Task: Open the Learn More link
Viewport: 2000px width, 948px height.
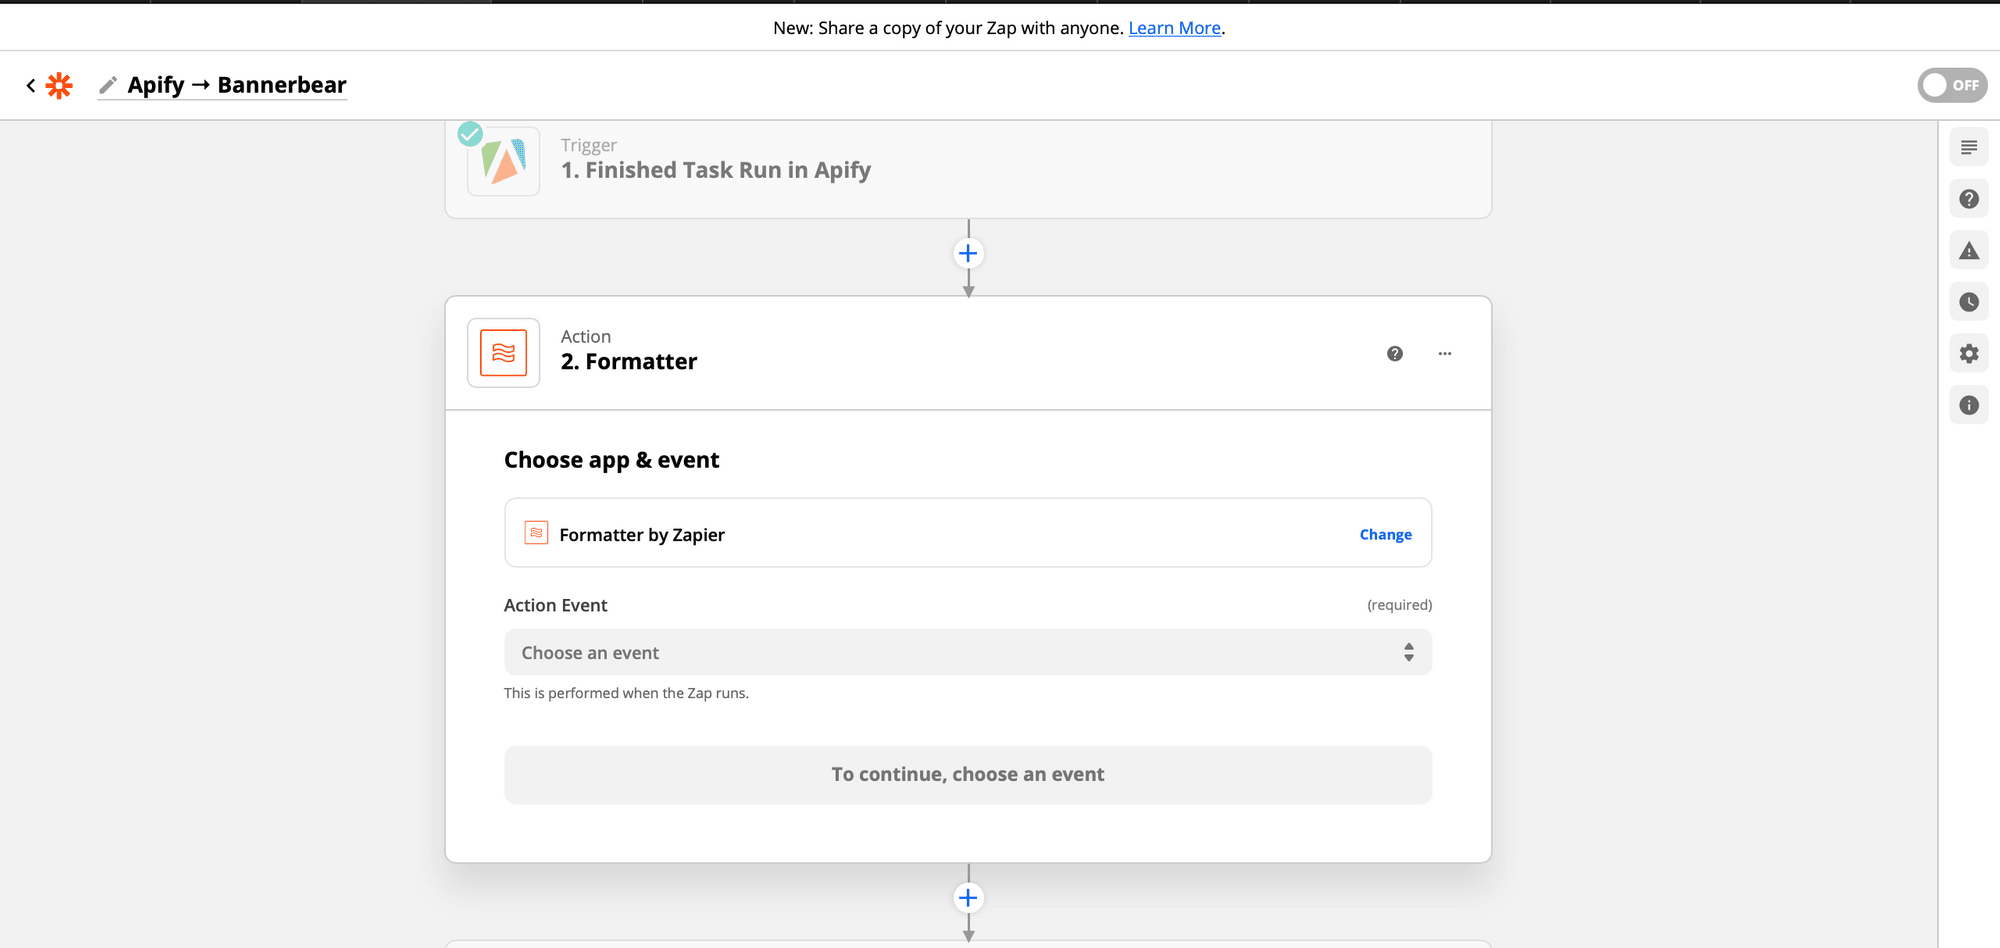Action: pyautogui.click(x=1174, y=28)
